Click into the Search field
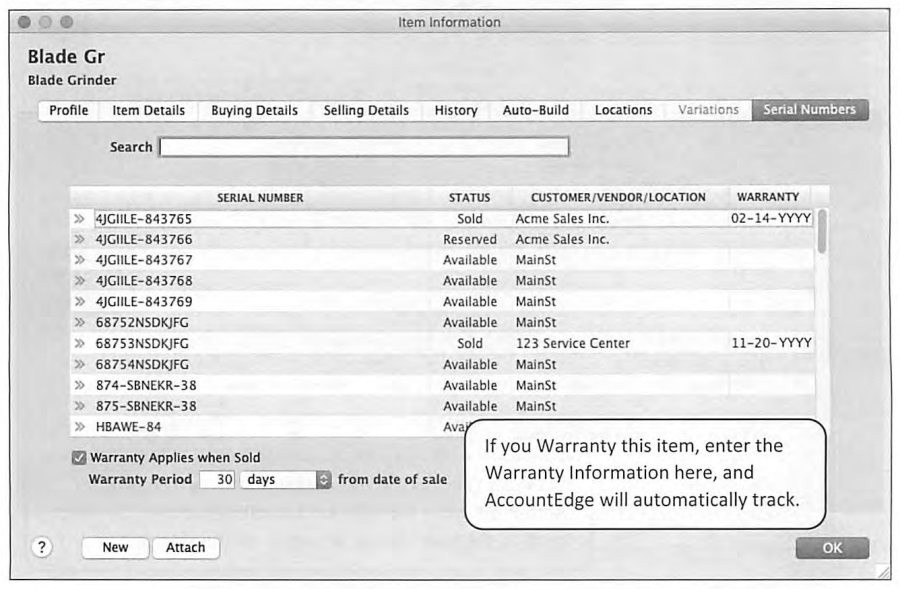Screen dimensions: 900x589 click(x=364, y=147)
